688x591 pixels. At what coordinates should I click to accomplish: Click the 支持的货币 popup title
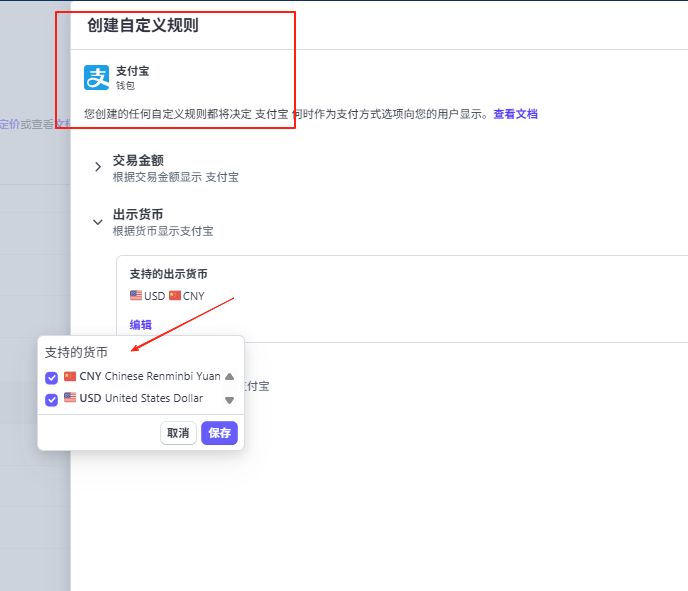[x=76, y=352]
